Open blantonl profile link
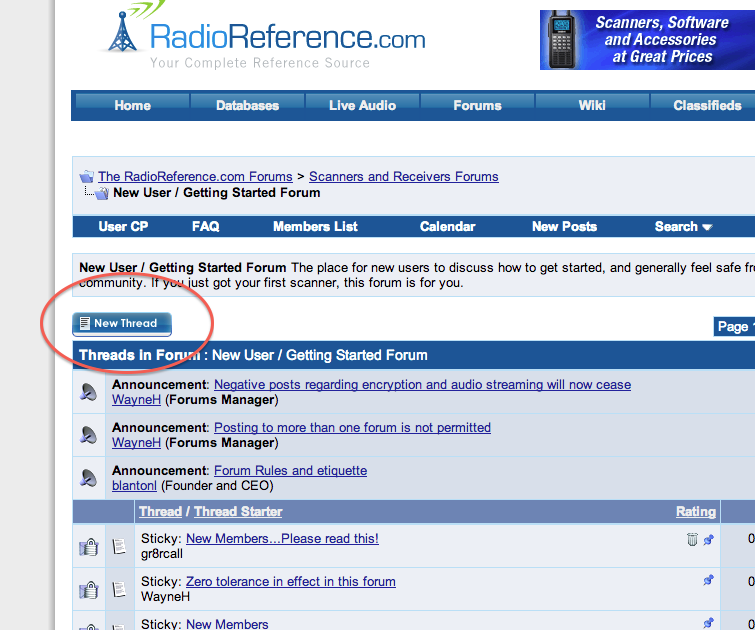The height and width of the screenshot is (630, 755). pyautogui.click(x=134, y=486)
